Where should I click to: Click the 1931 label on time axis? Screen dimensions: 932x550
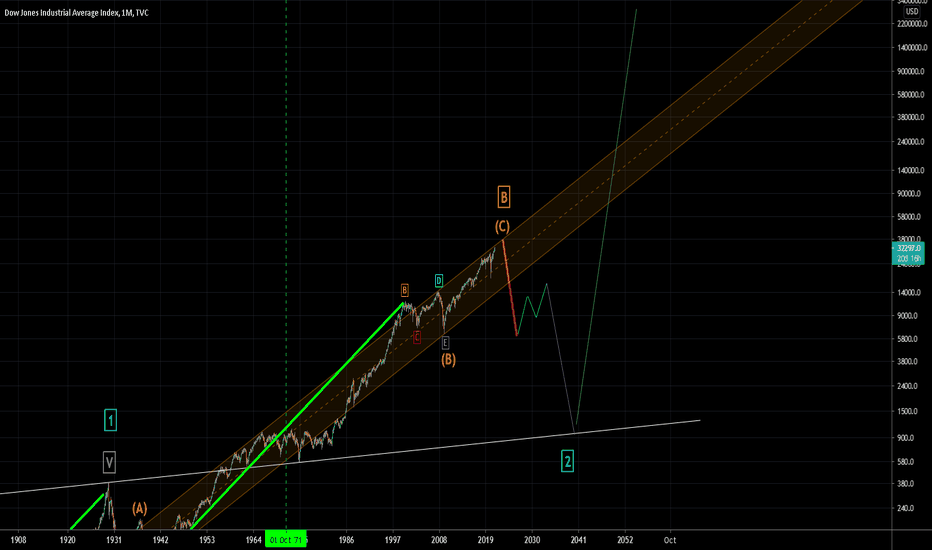coord(114,540)
